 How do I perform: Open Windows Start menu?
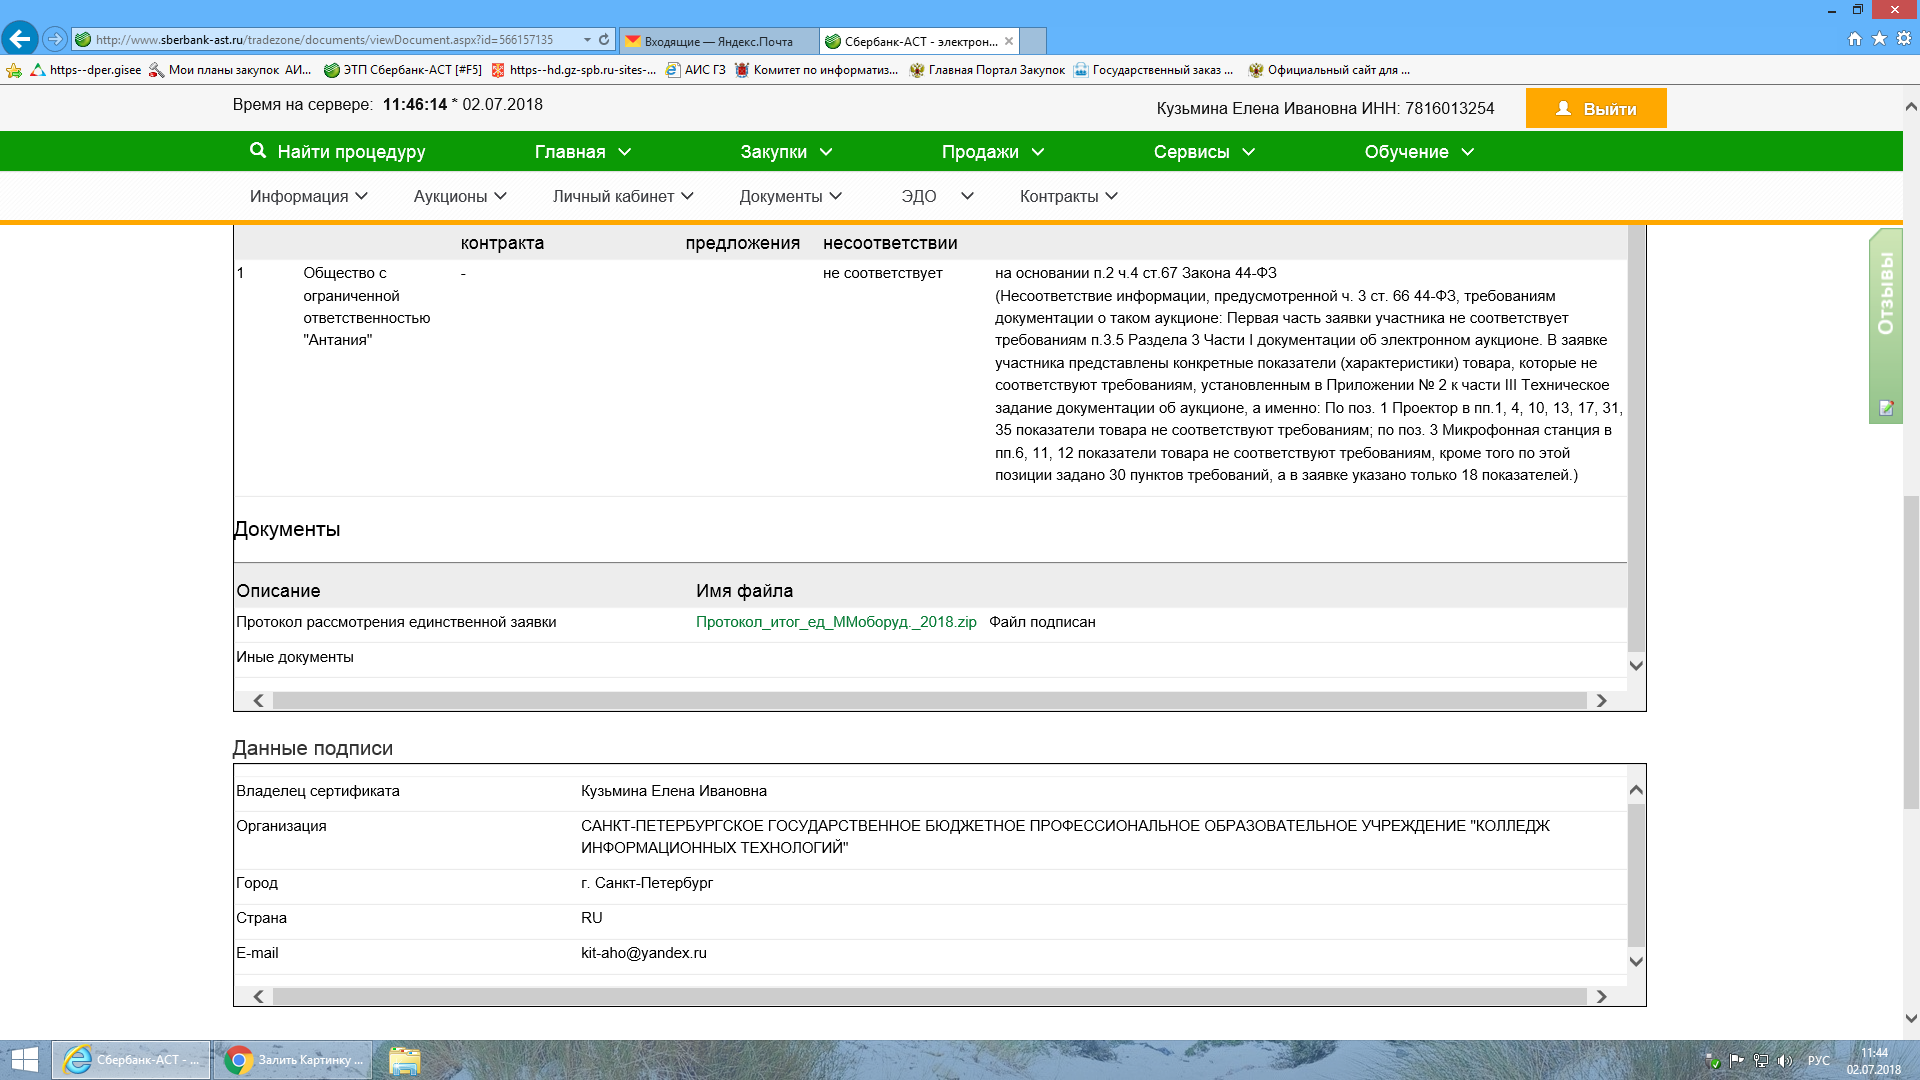click(24, 1060)
